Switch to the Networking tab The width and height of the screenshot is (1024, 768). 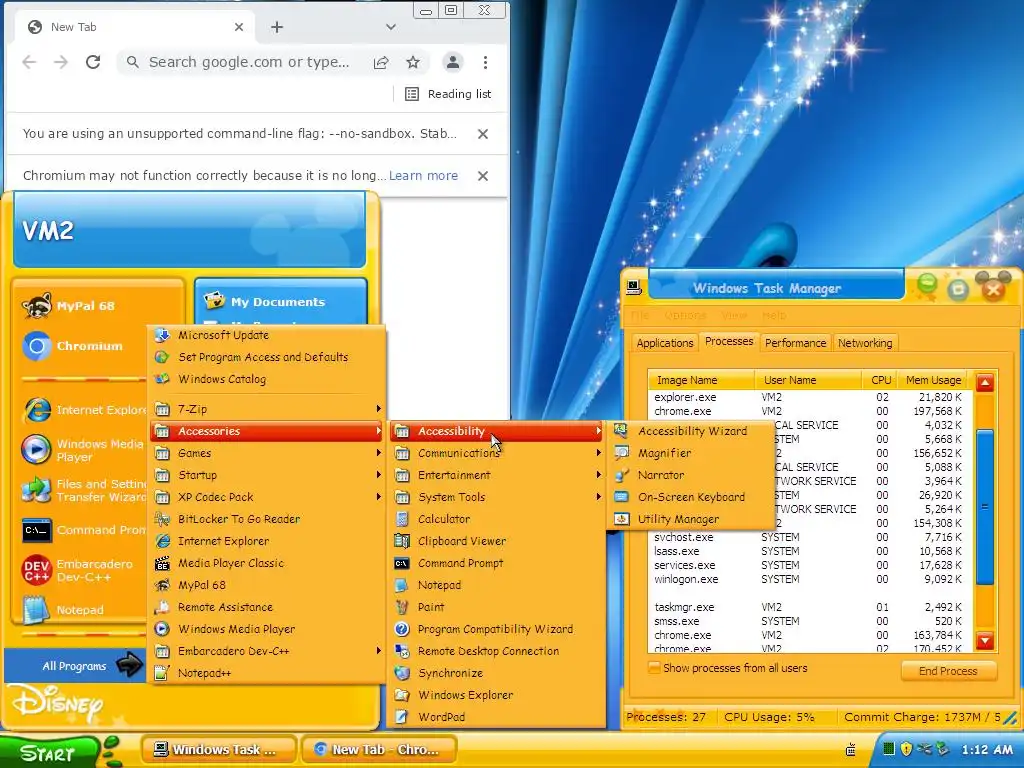click(x=865, y=343)
